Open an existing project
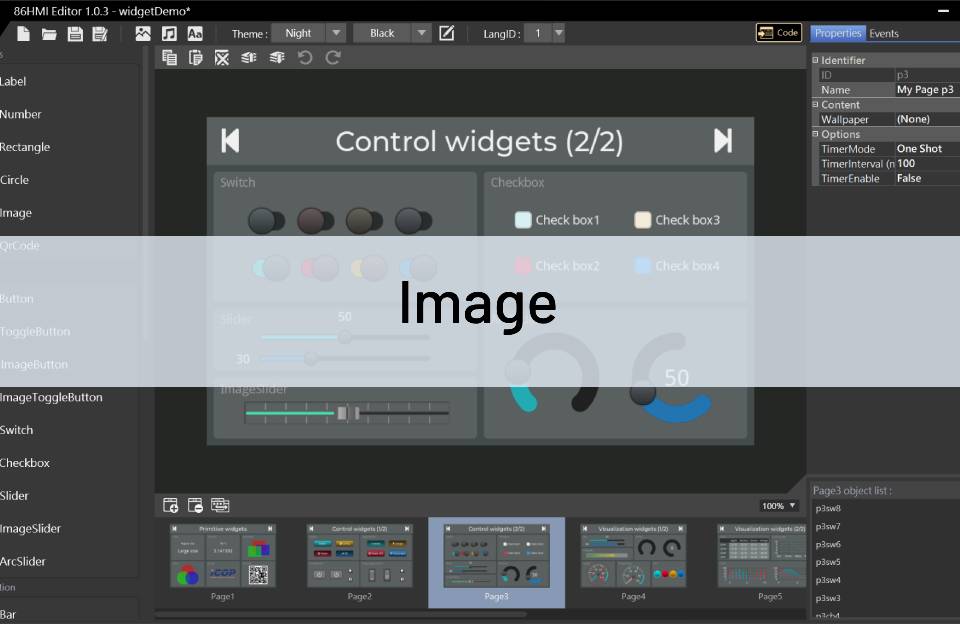 pyautogui.click(x=48, y=33)
